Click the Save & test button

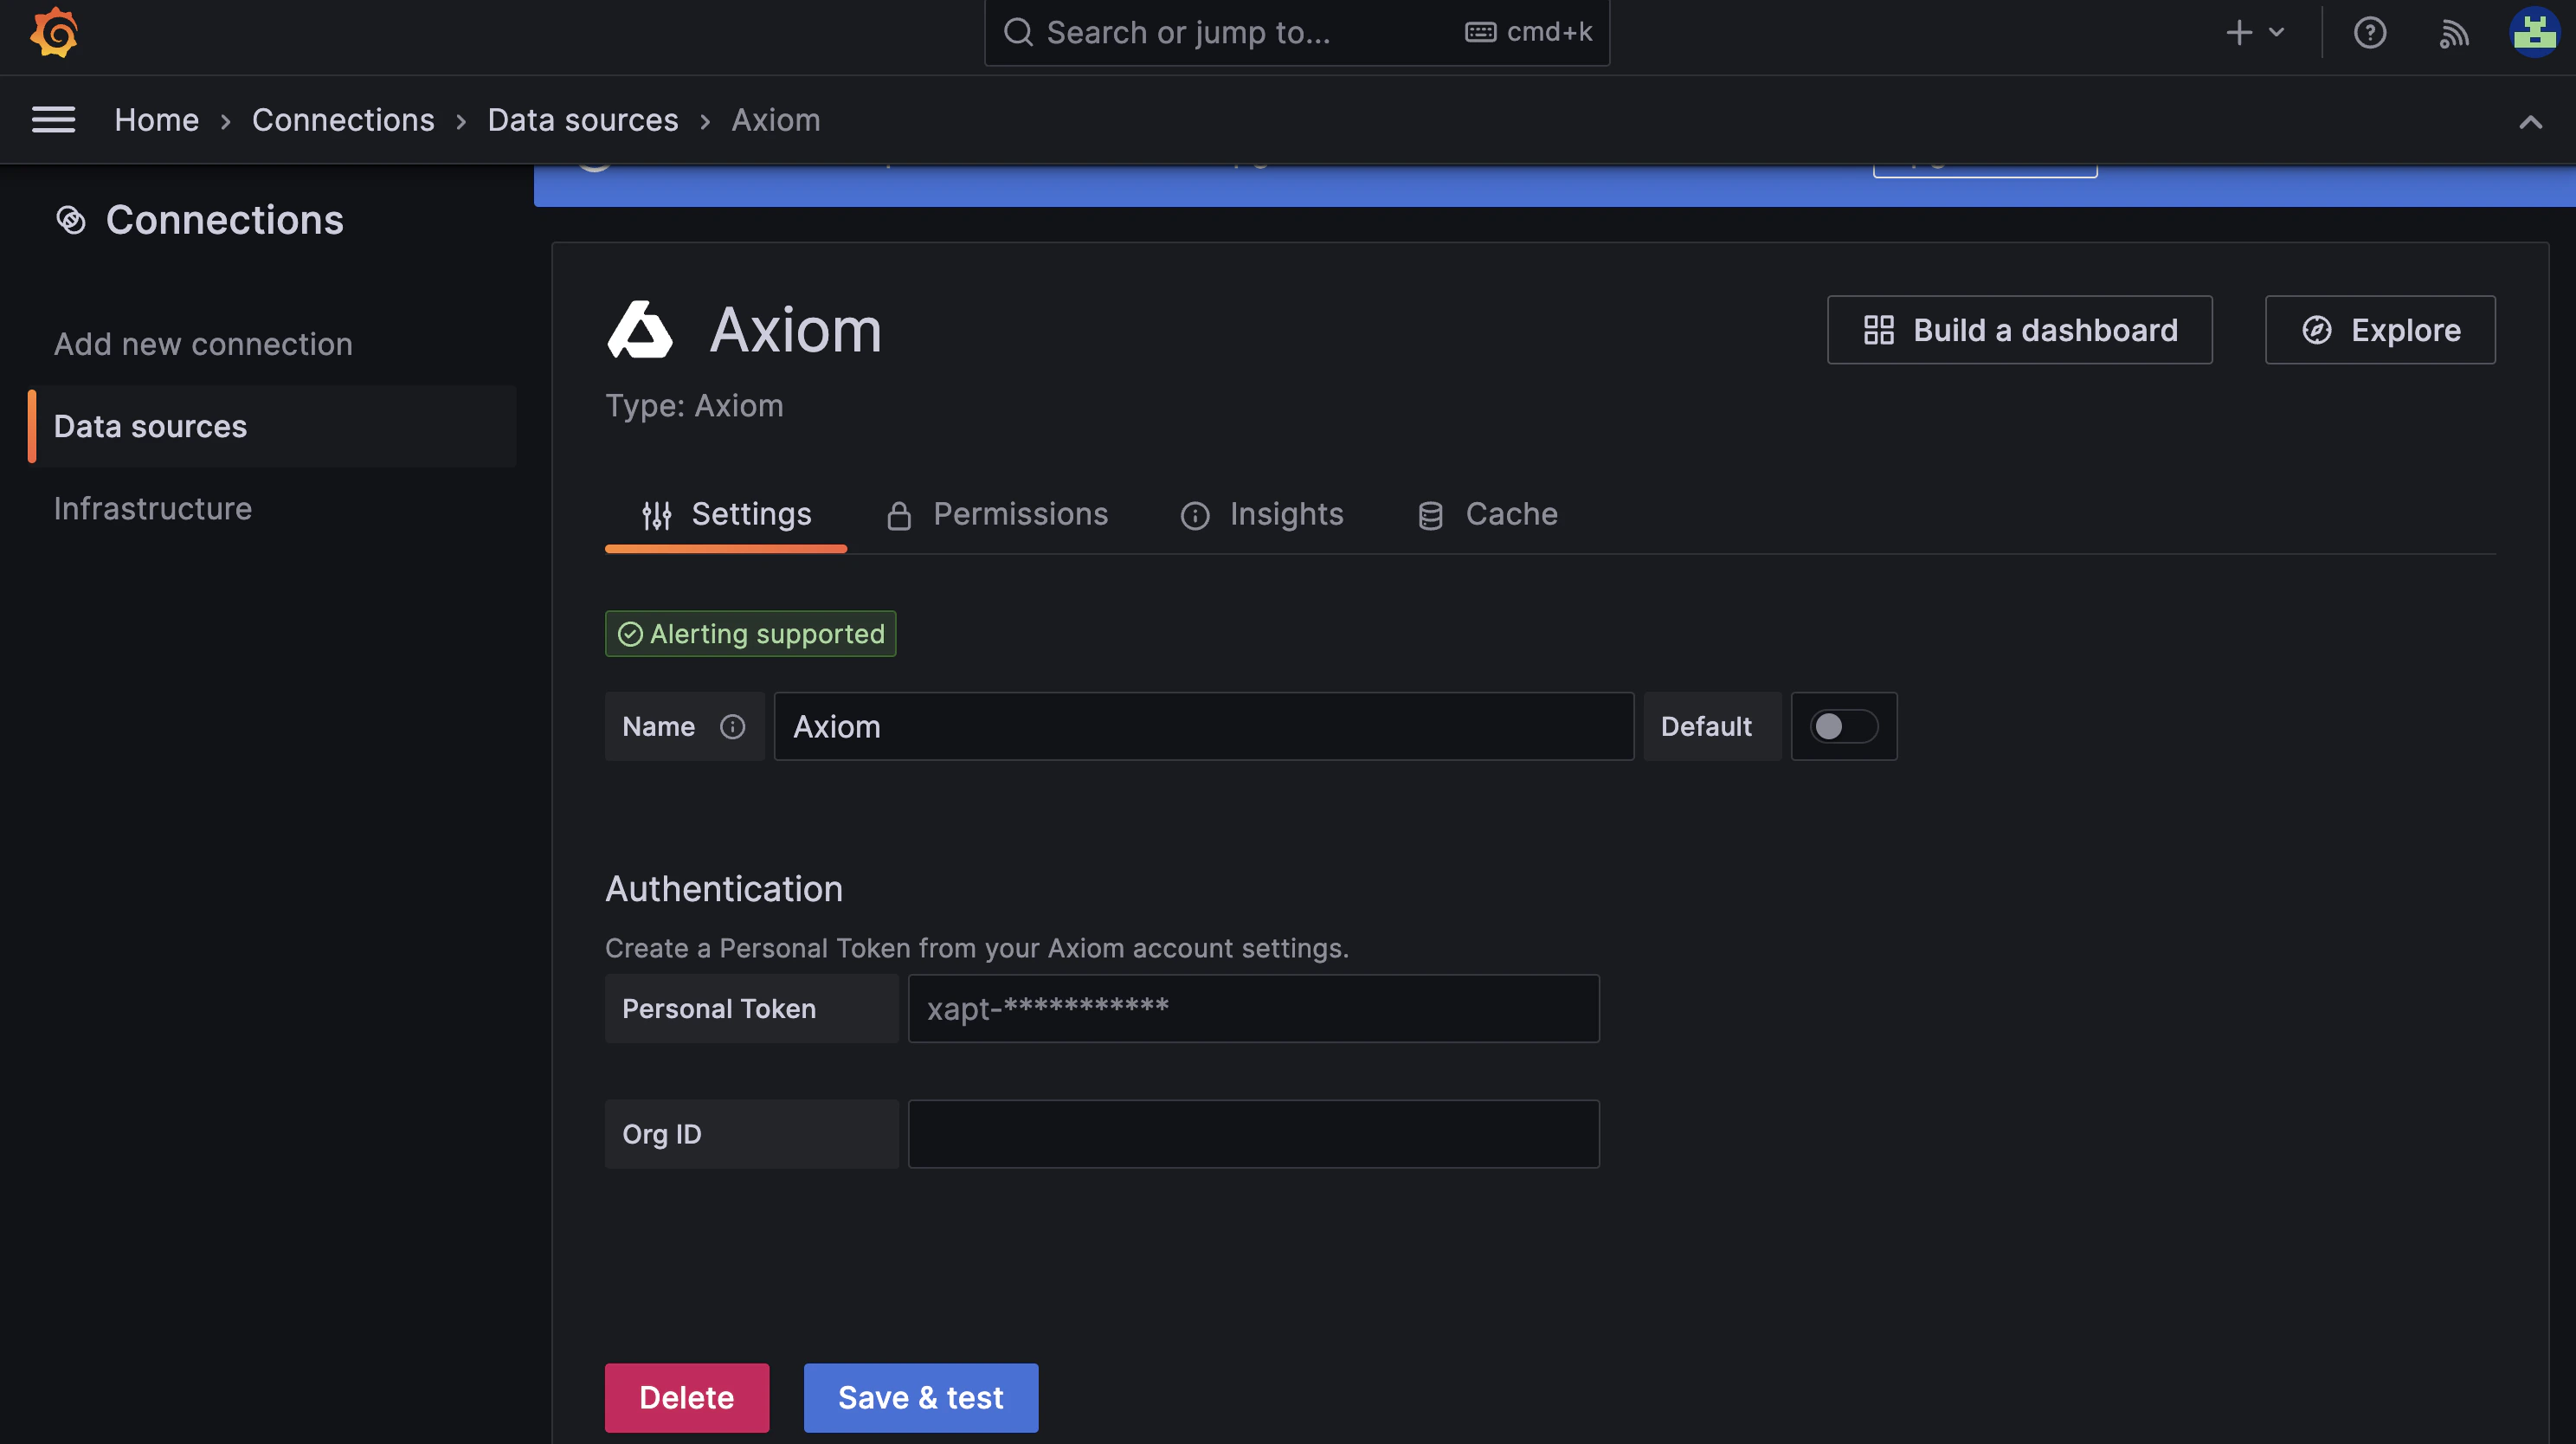[920, 1397]
